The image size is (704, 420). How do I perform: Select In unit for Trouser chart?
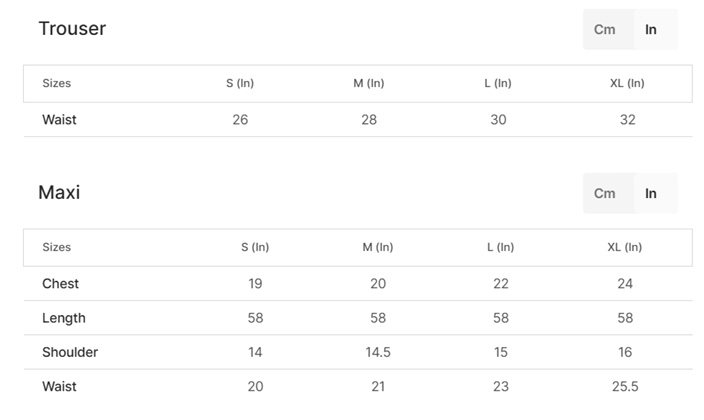(651, 29)
